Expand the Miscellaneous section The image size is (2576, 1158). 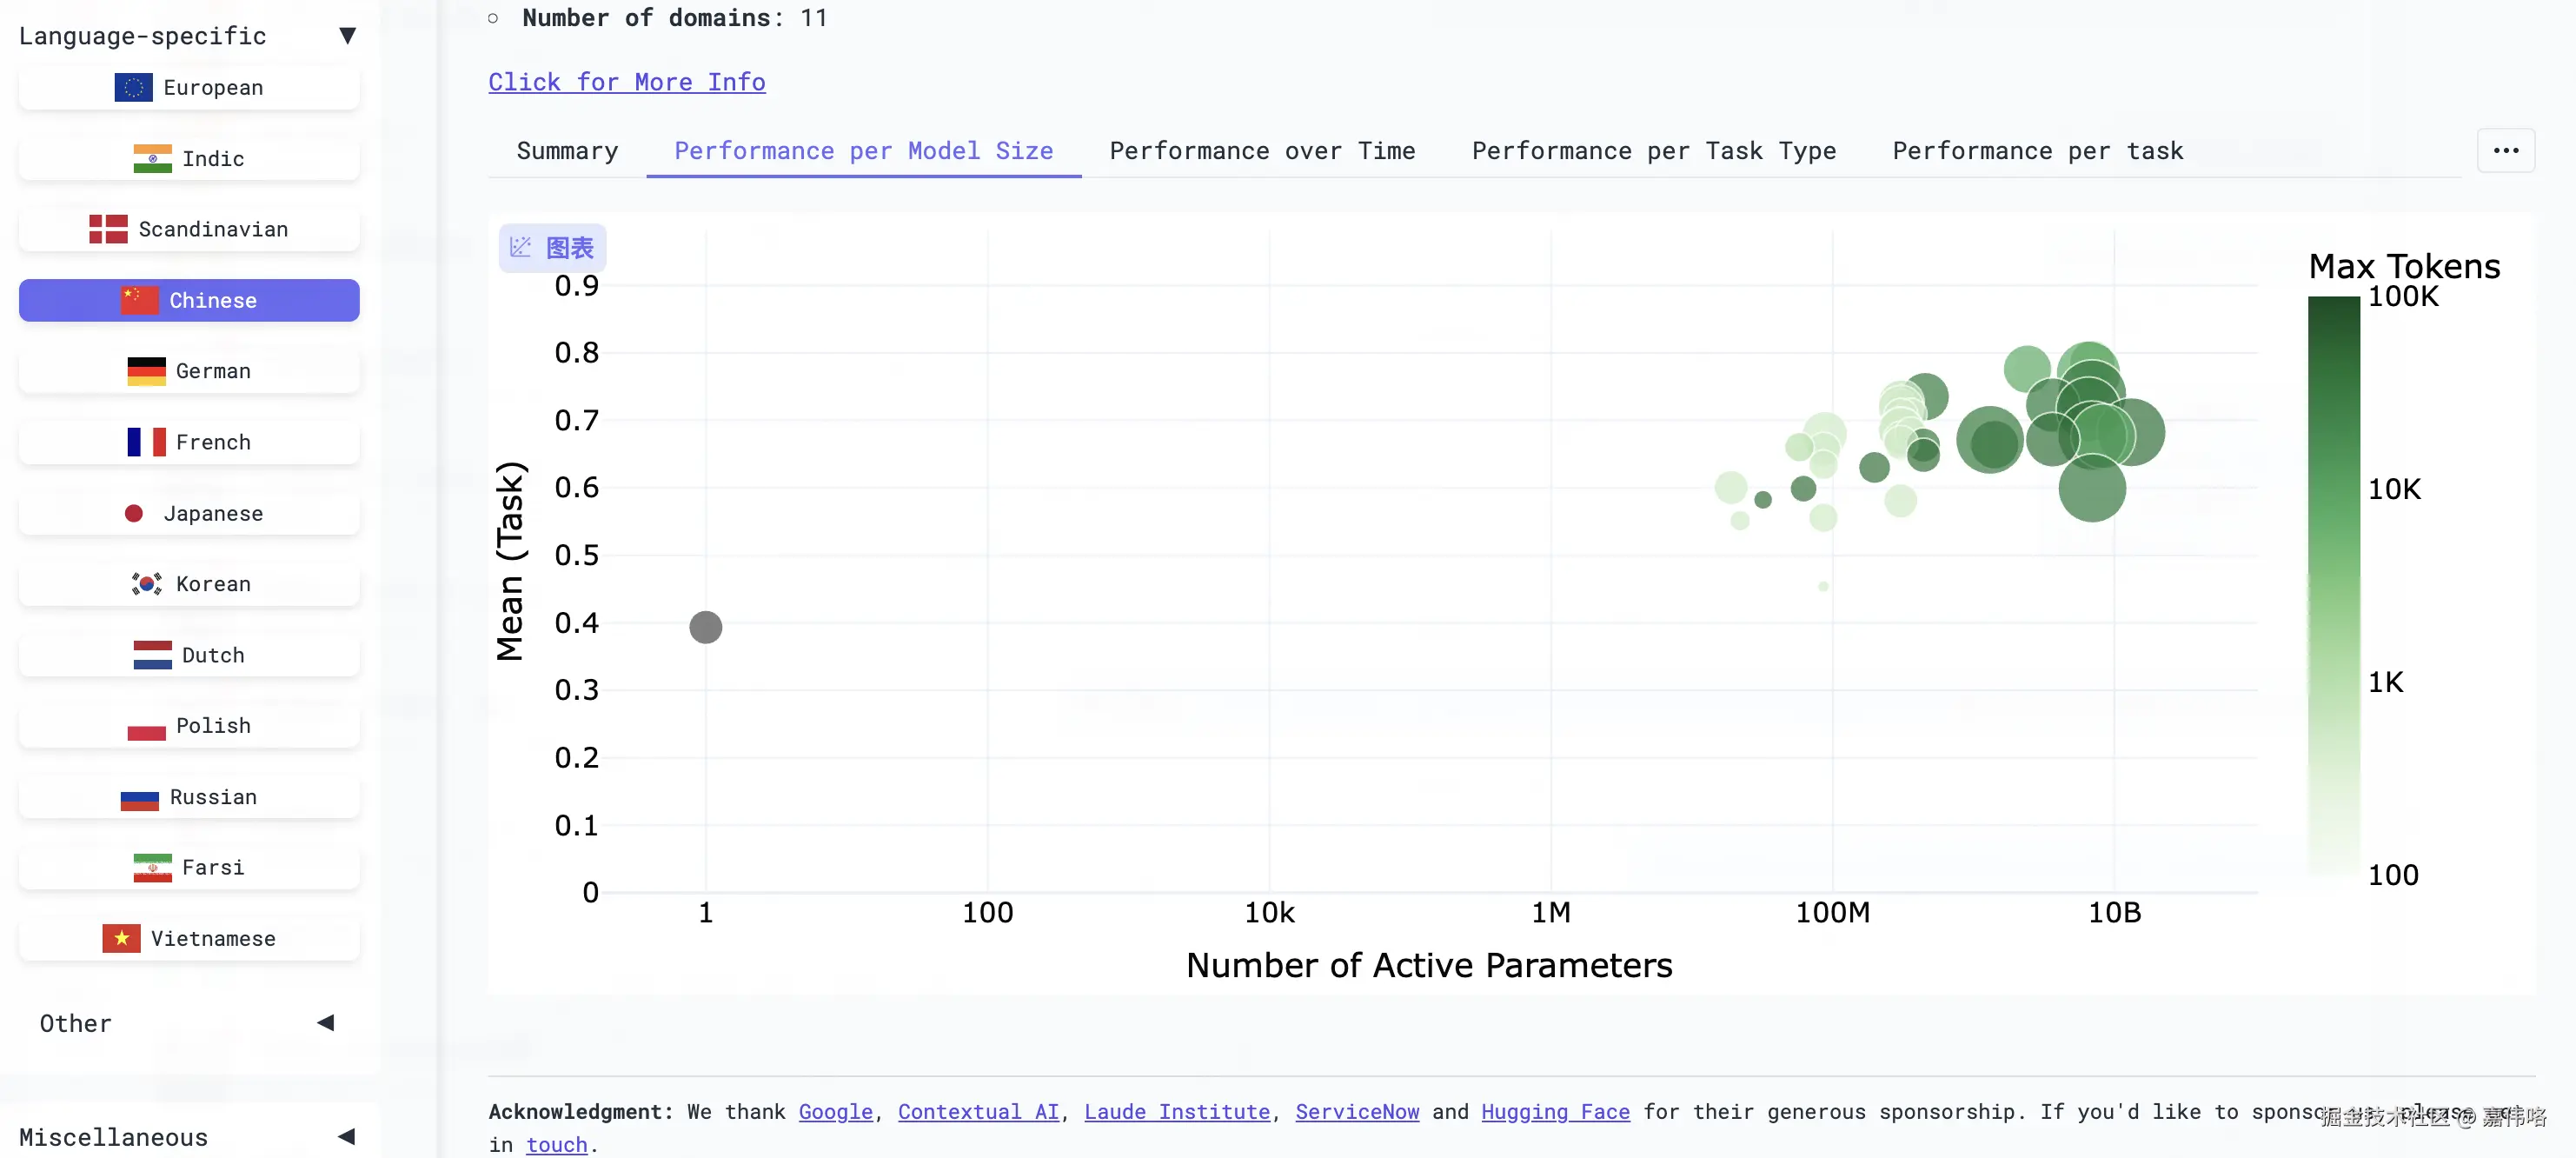(x=347, y=1136)
